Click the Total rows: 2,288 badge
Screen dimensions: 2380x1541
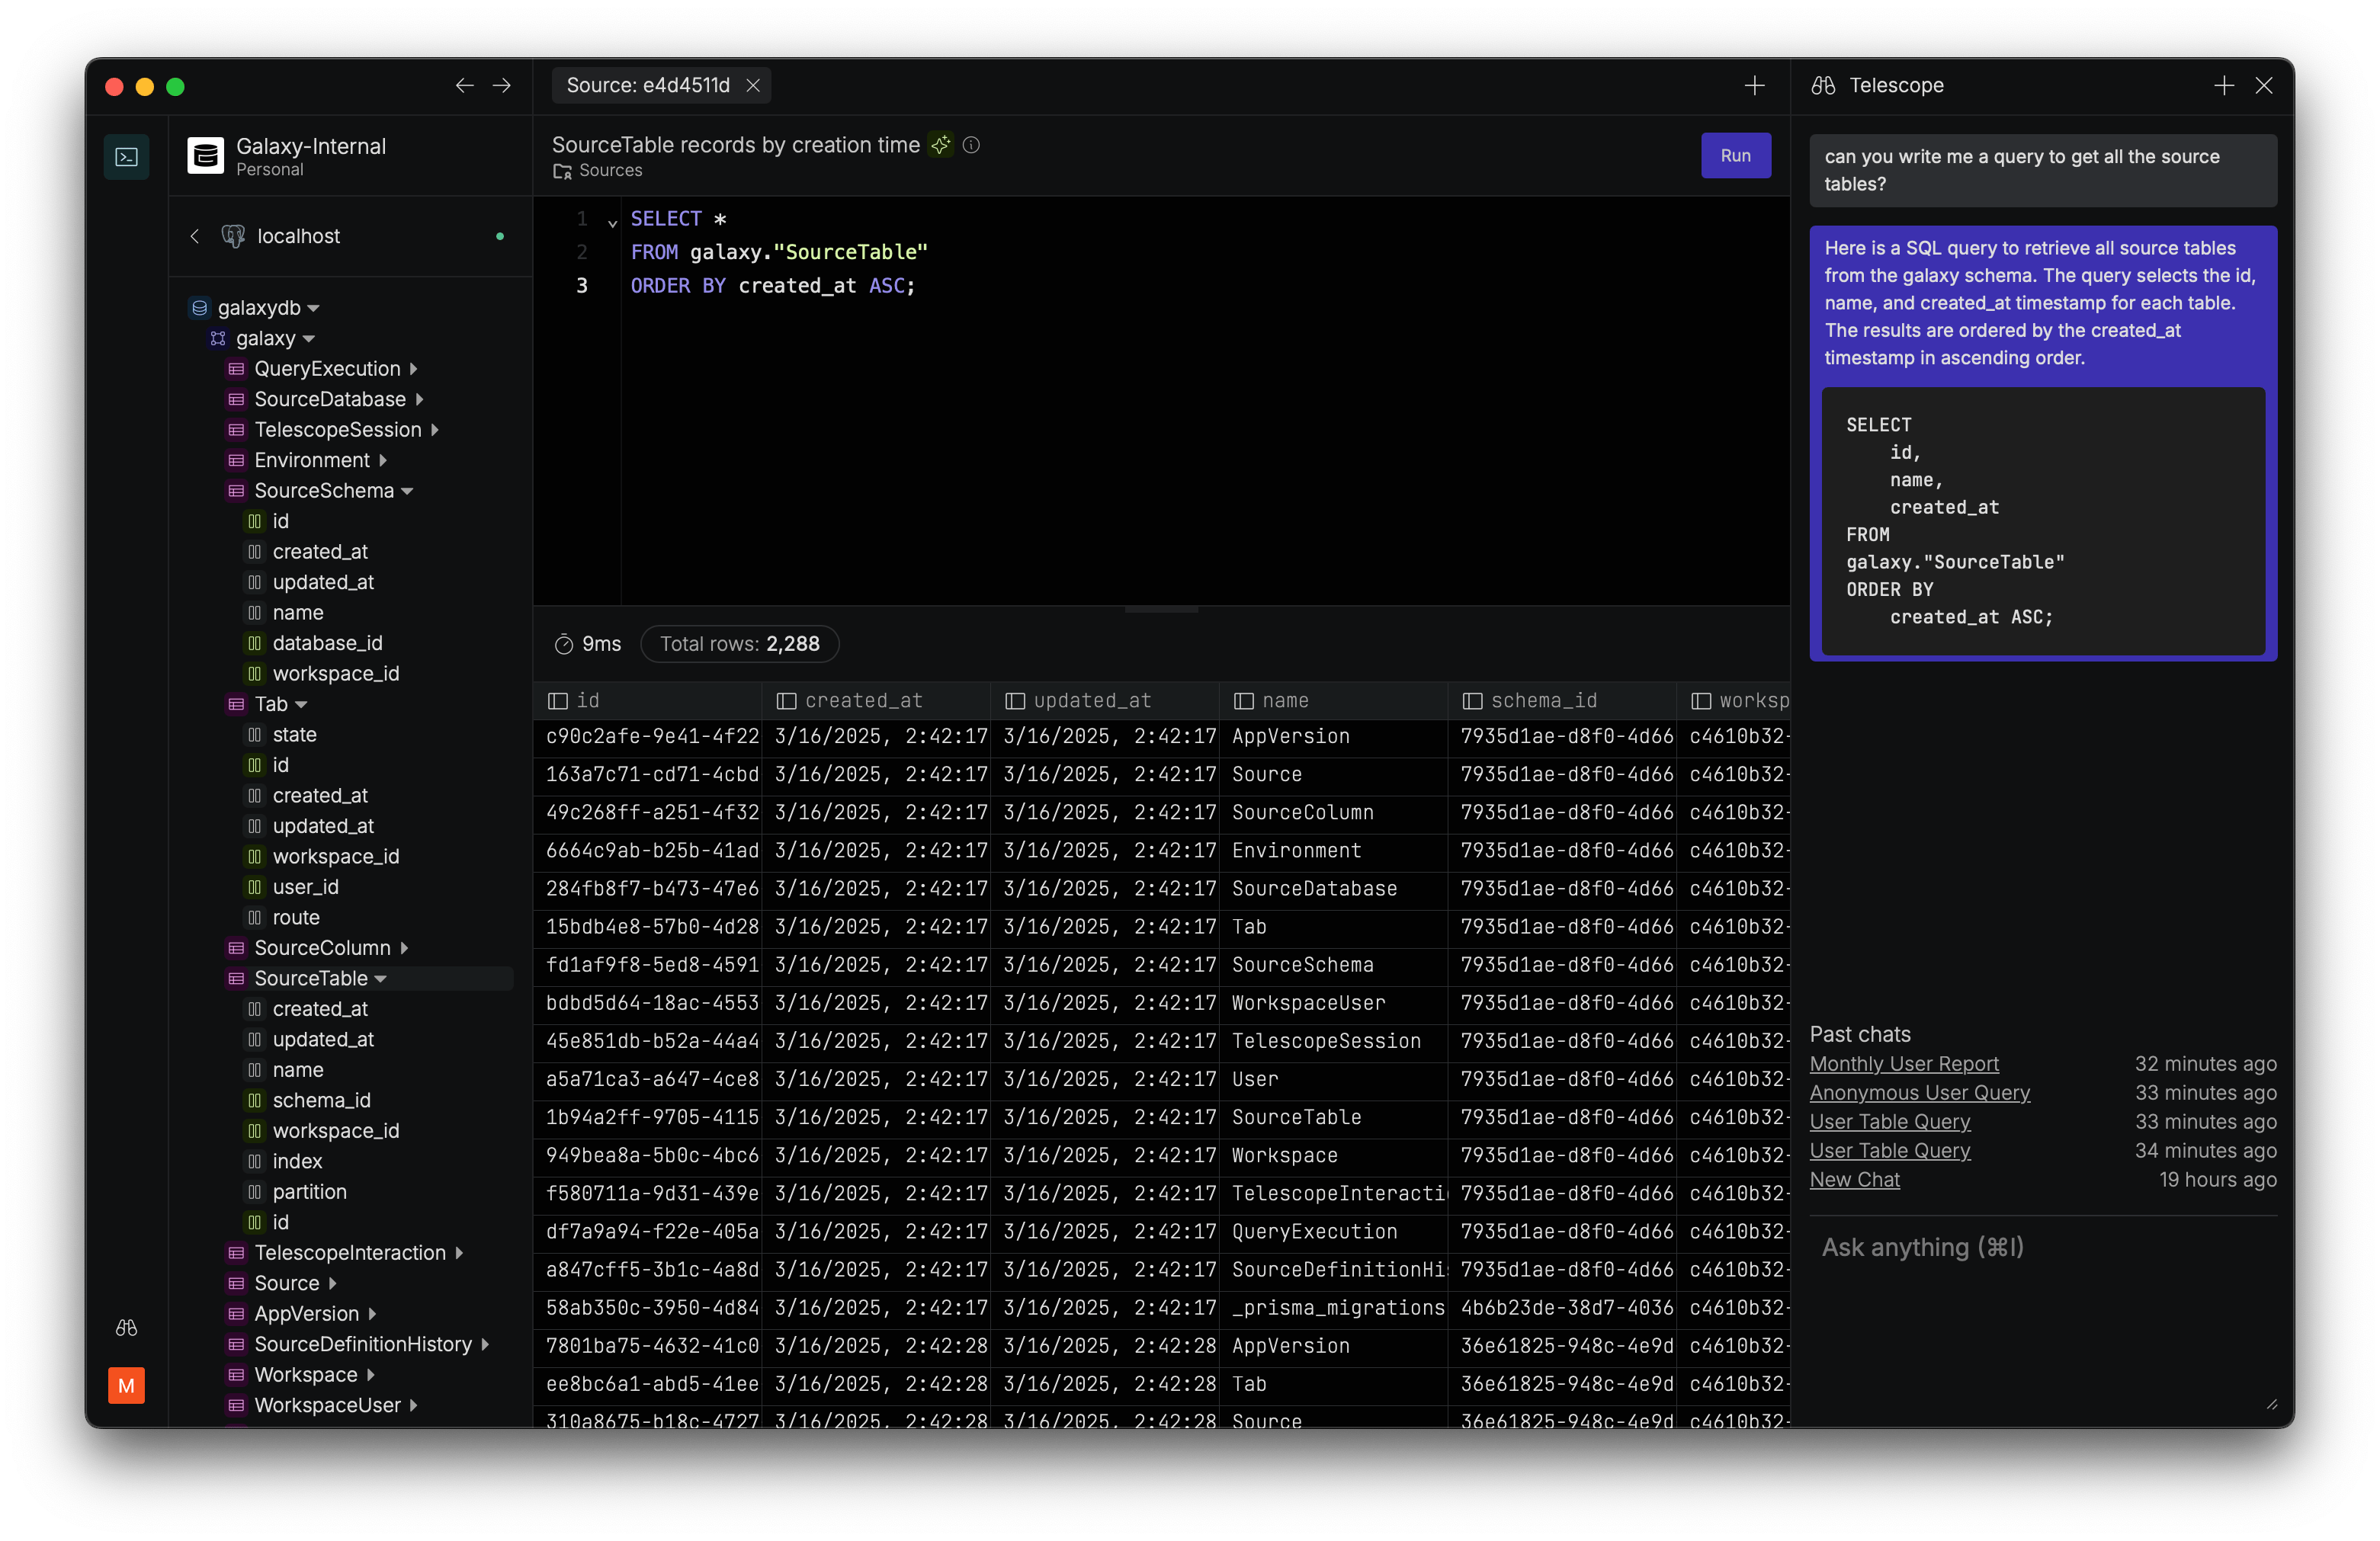(739, 644)
